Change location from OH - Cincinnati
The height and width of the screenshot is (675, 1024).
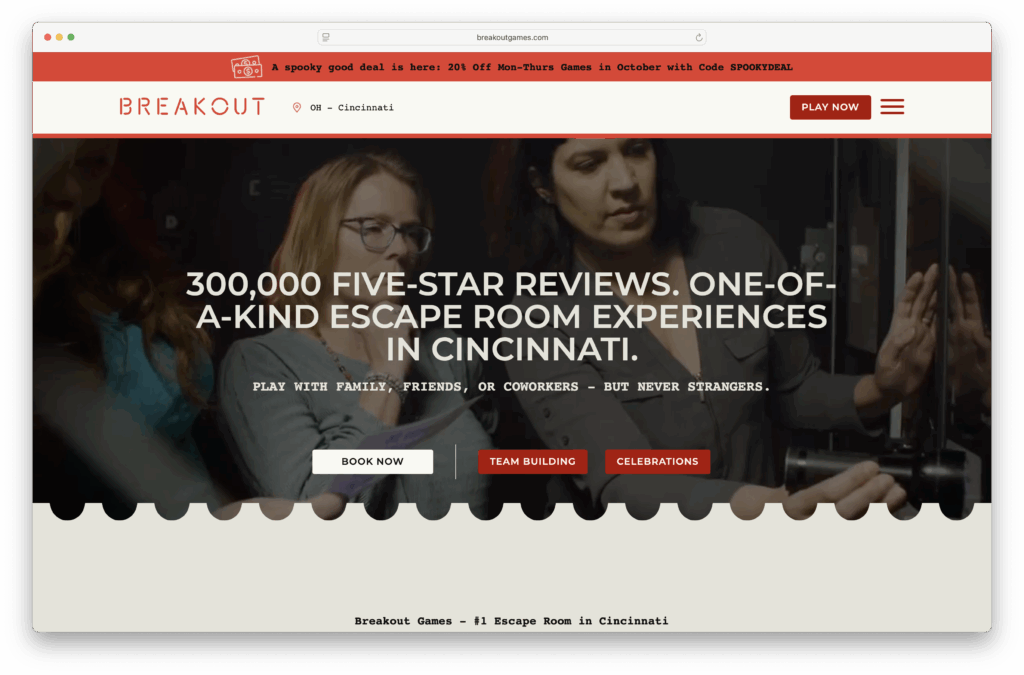[351, 108]
